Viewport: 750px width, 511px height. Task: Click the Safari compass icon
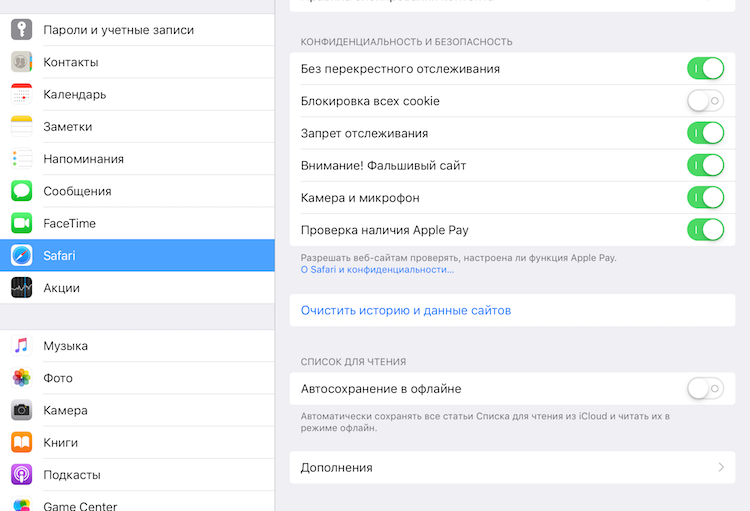(x=22, y=256)
